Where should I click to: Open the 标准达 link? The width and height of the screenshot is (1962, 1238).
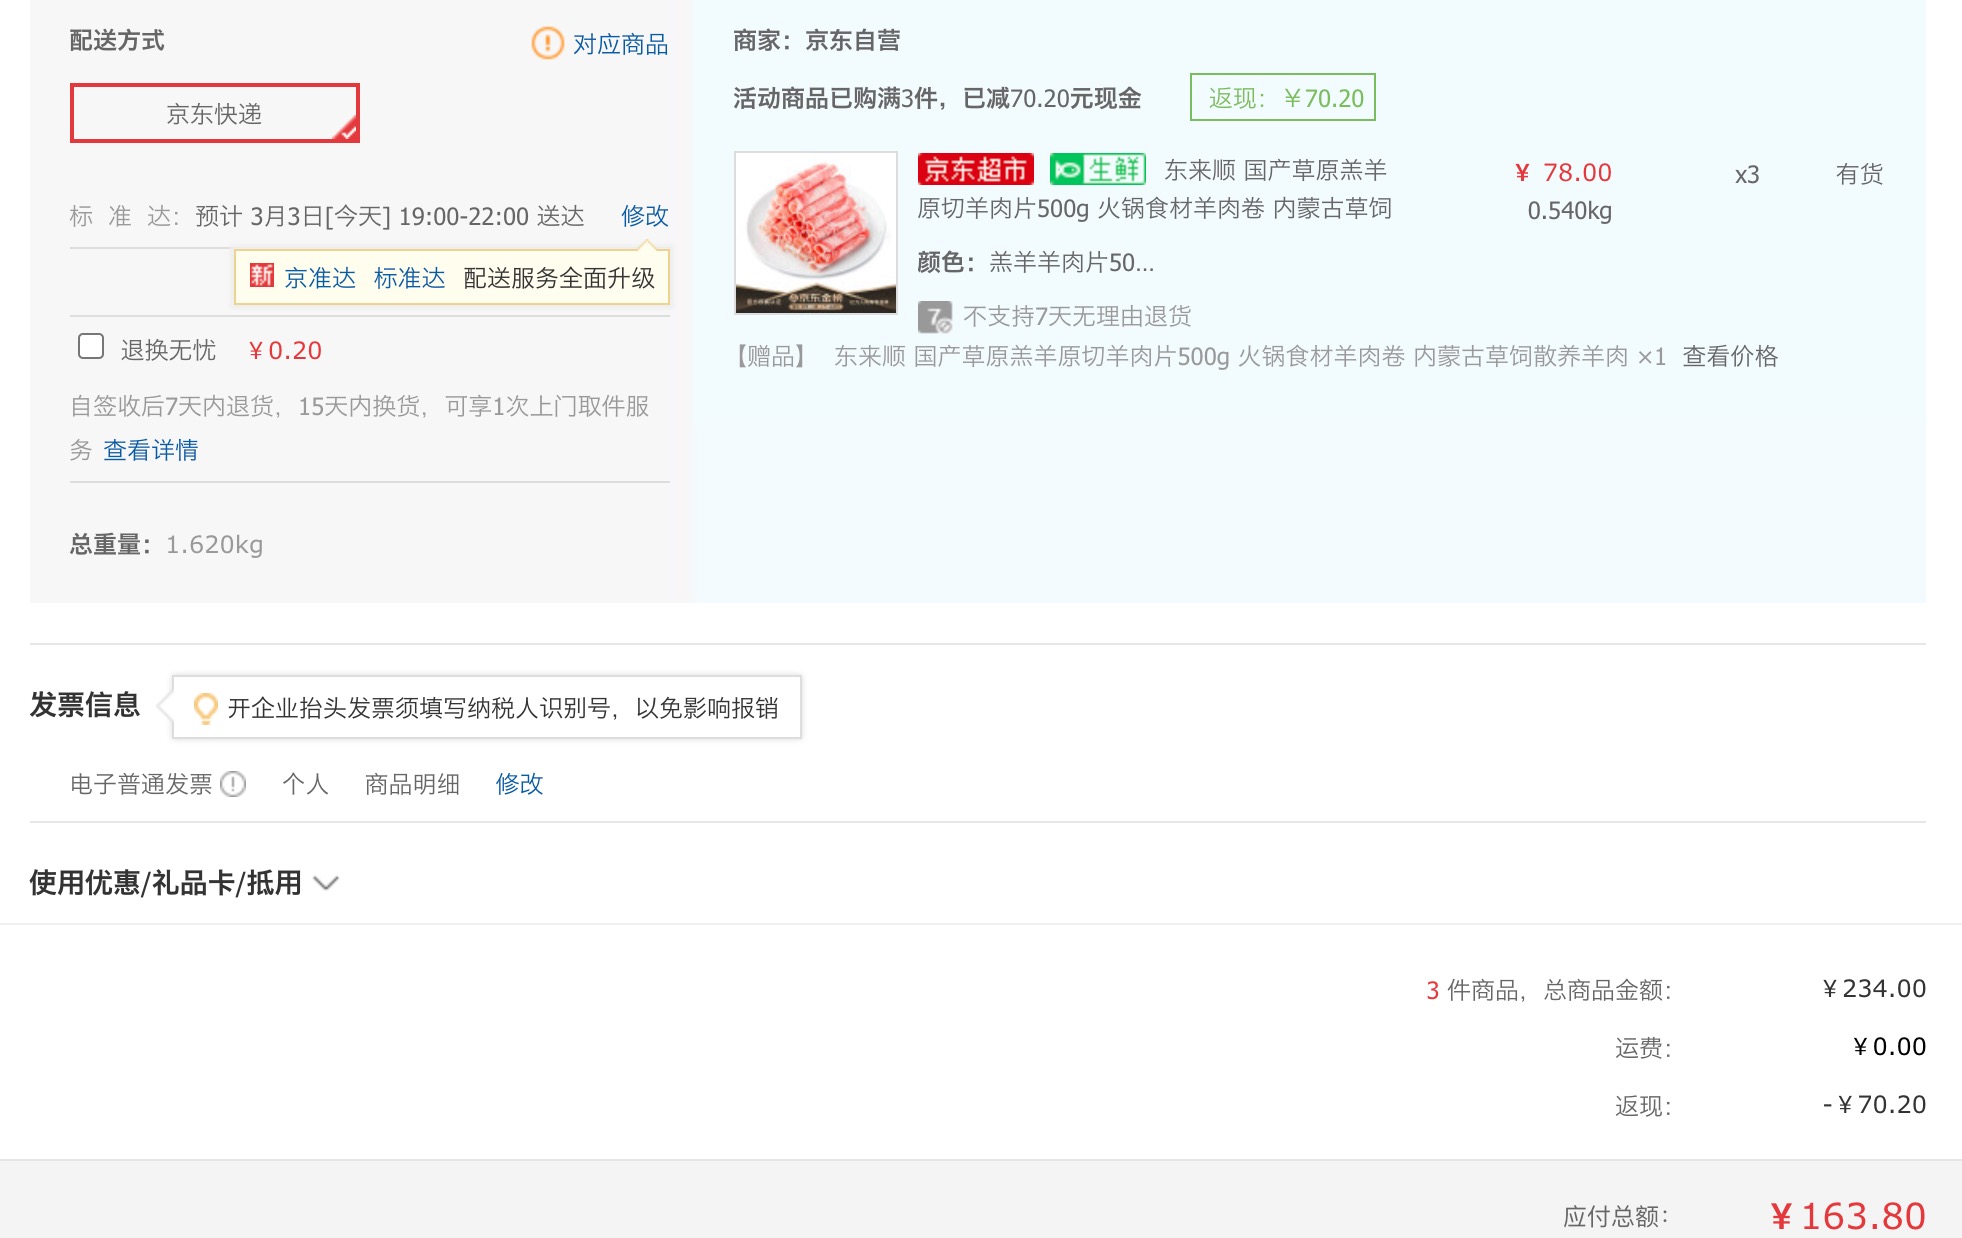pos(409,278)
